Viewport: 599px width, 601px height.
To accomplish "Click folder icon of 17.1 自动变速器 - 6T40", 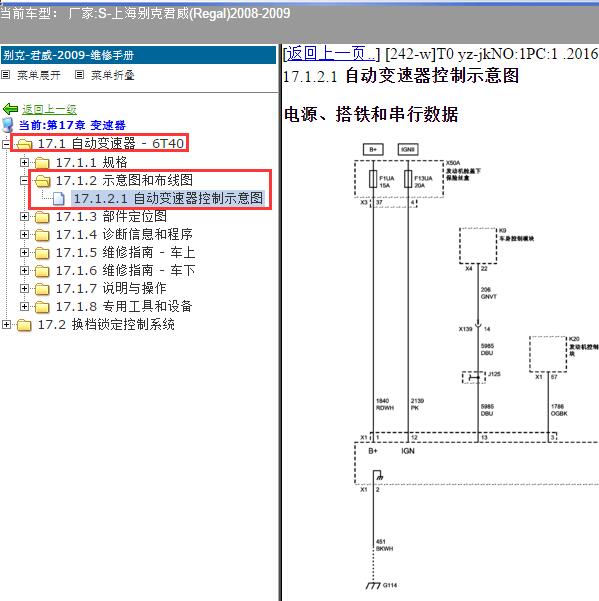I will coord(25,144).
